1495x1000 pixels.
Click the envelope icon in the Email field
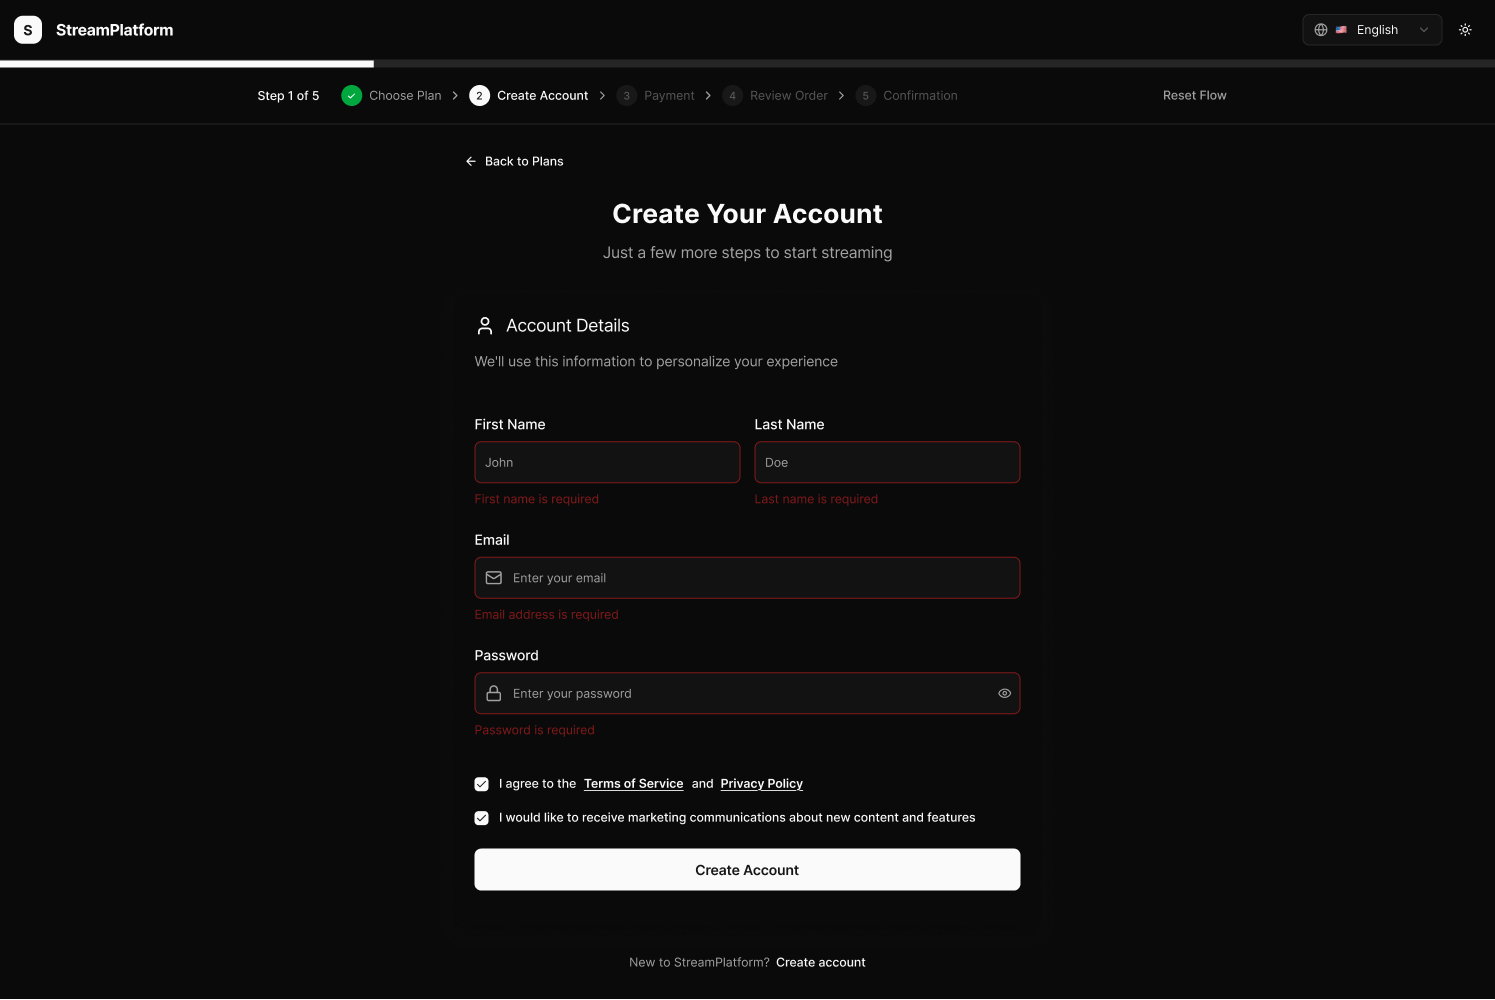point(493,577)
